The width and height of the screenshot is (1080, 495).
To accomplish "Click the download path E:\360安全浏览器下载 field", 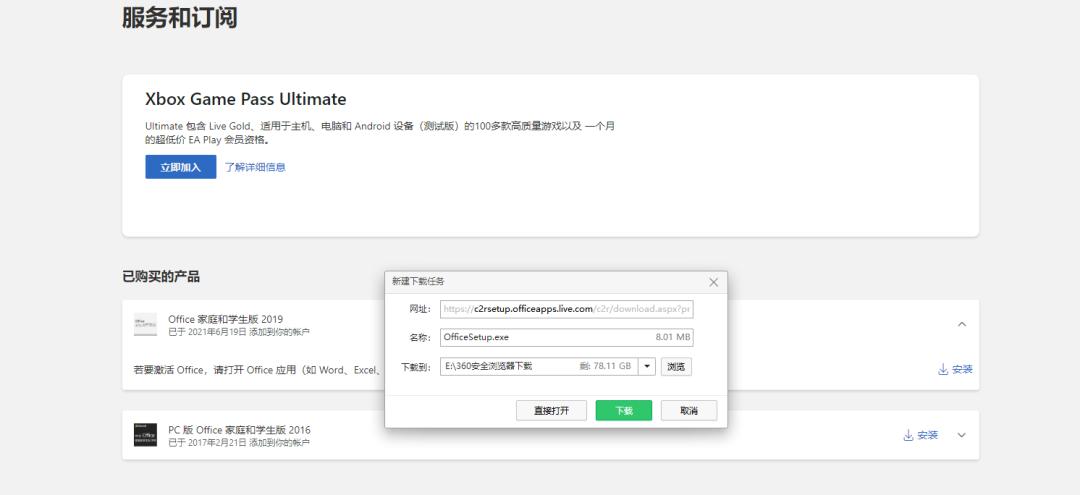I will pos(539,366).
